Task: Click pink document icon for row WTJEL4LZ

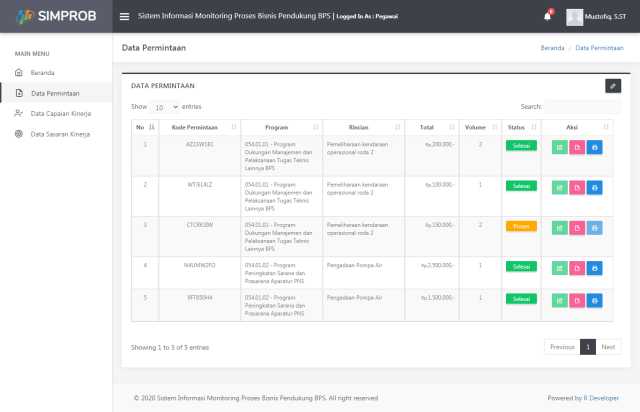Action: (x=577, y=187)
